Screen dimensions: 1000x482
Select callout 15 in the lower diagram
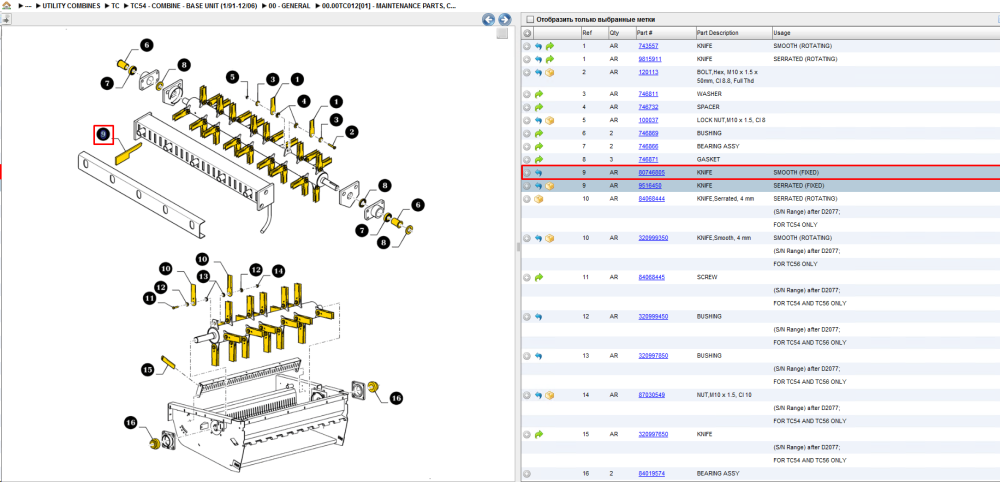tap(148, 370)
